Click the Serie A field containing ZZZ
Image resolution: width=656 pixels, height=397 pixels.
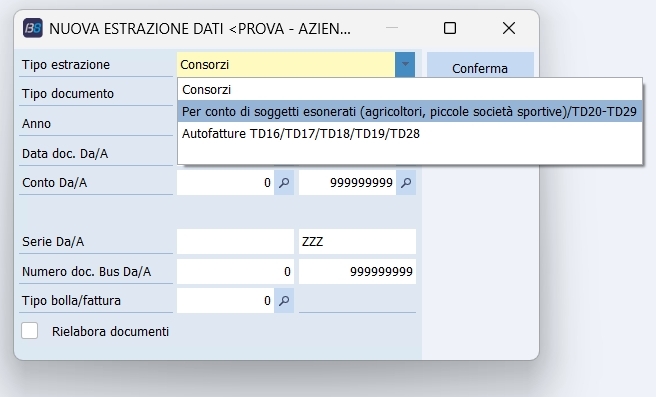[x=358, y=241]
